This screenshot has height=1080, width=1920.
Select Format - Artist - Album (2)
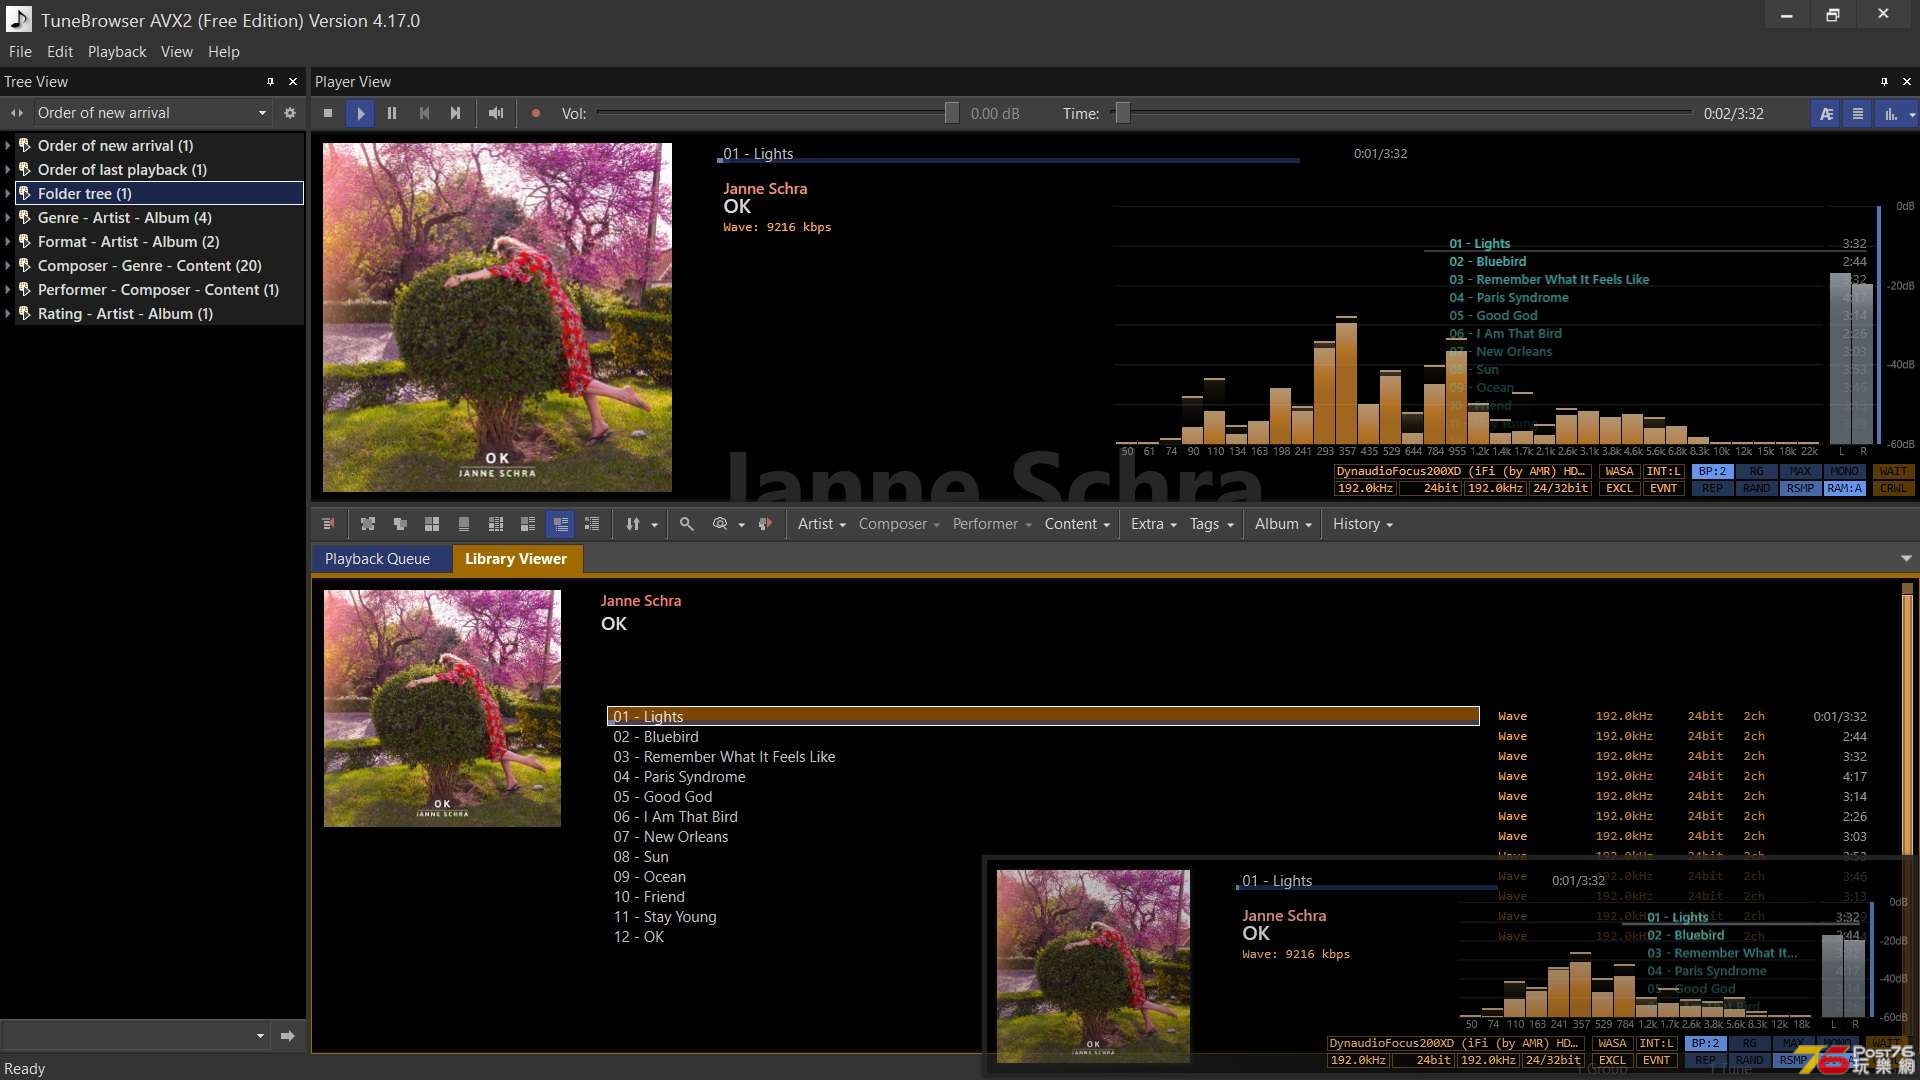pos(128,242)
